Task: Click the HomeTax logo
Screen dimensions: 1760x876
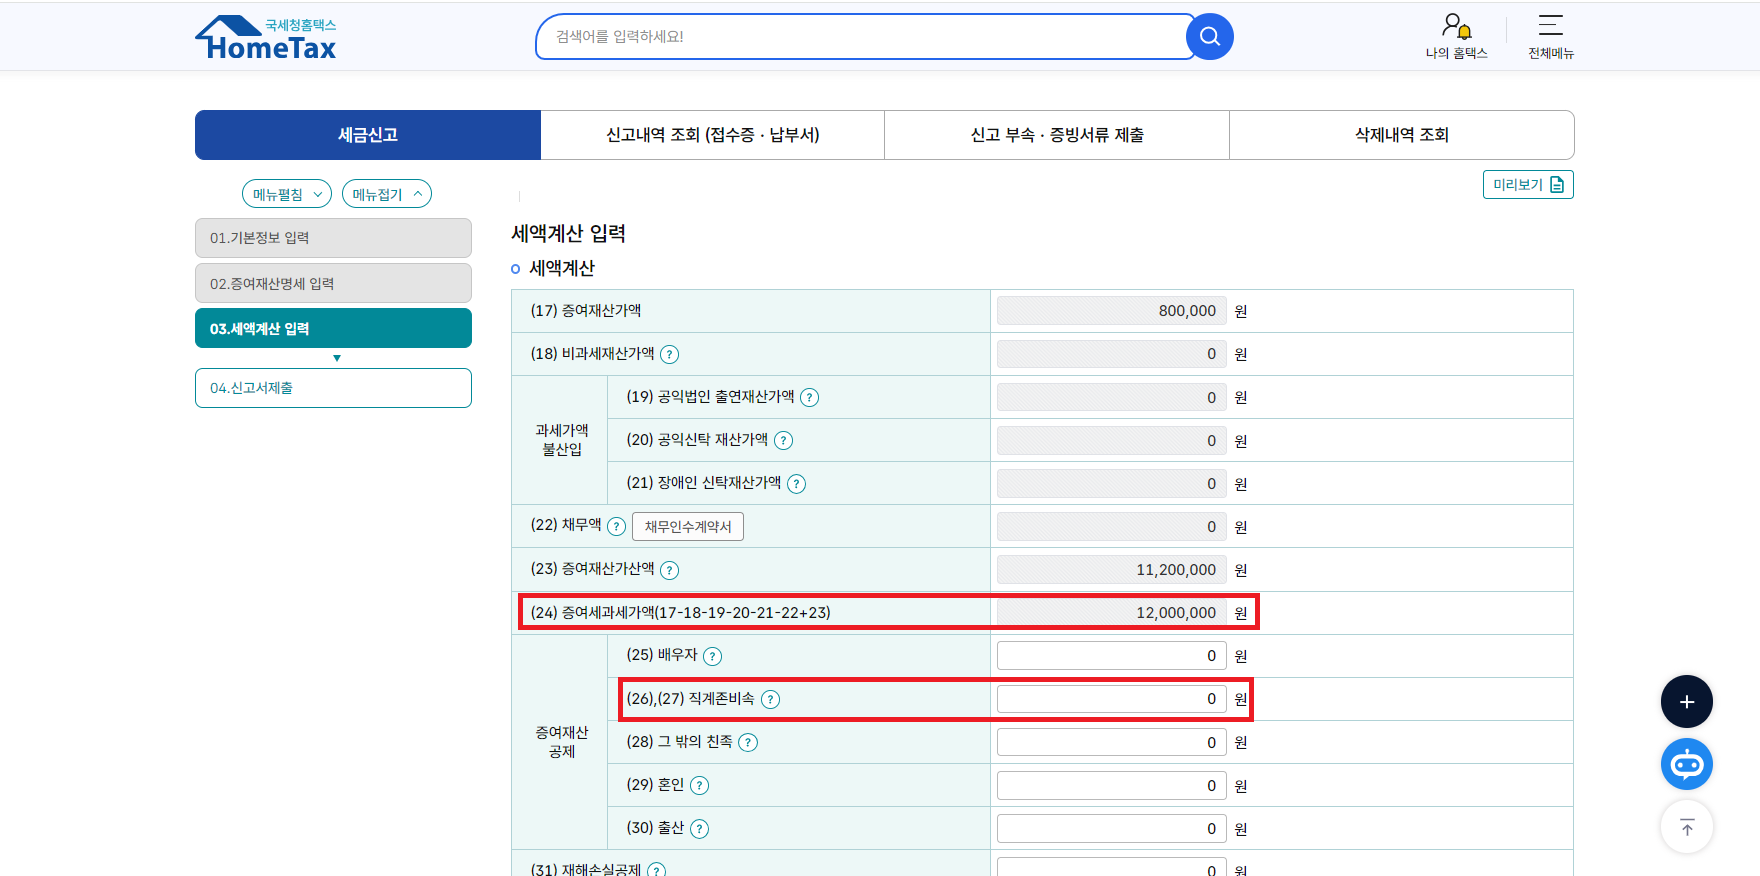Action: 266,38
